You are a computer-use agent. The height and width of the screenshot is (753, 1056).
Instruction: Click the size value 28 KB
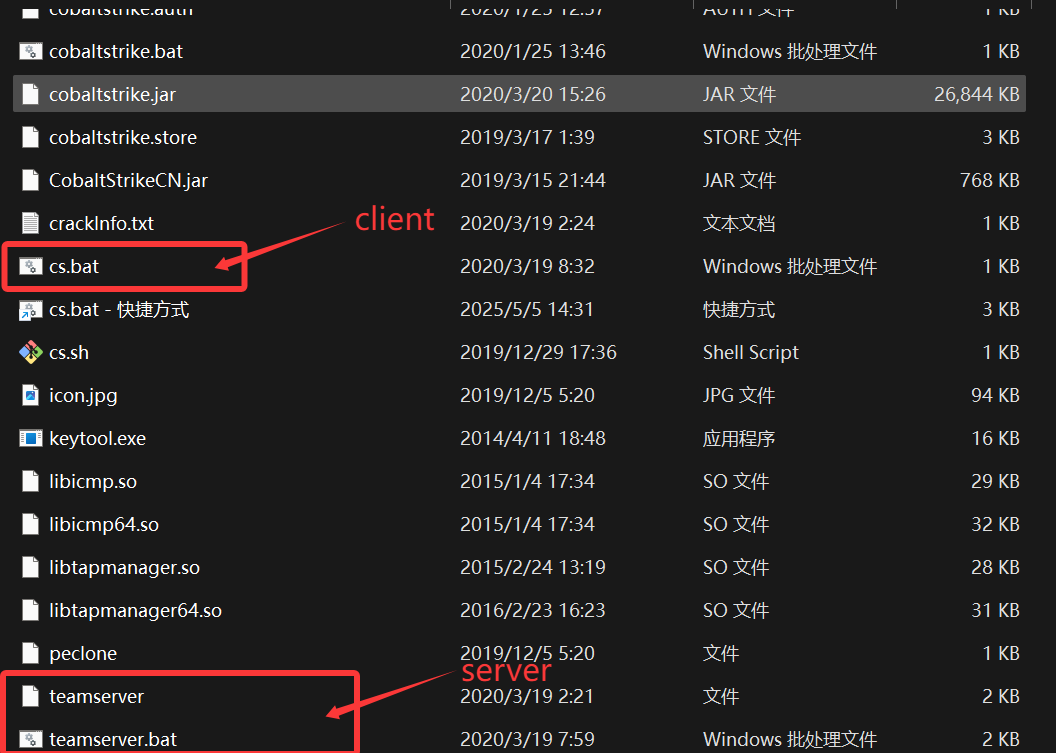(995, 568)
